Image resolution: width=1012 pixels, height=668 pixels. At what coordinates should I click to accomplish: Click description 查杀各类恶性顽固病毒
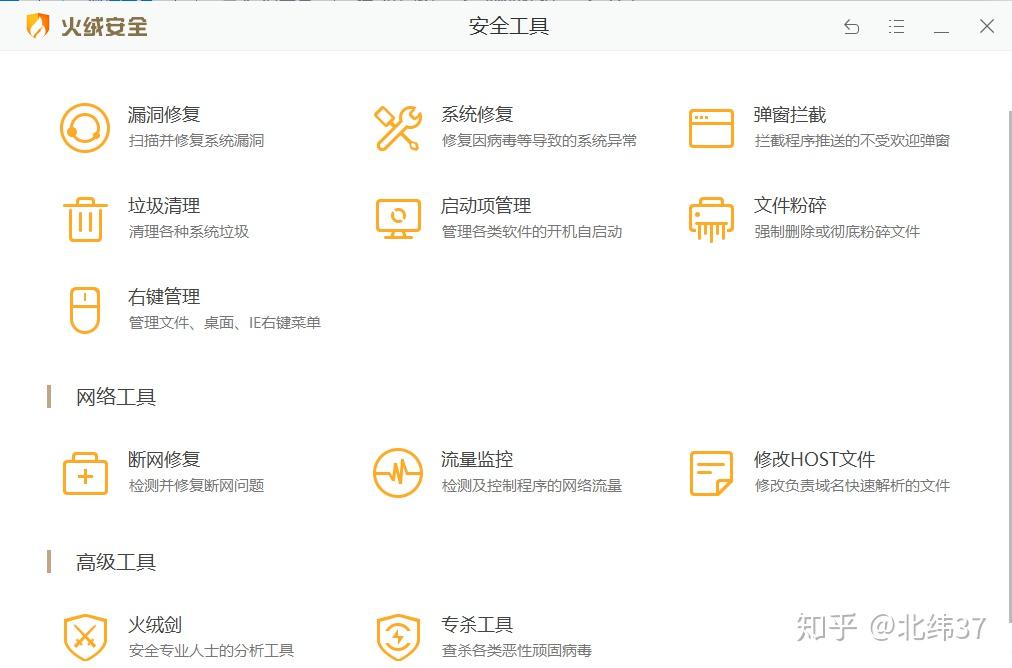click(516, 651)
